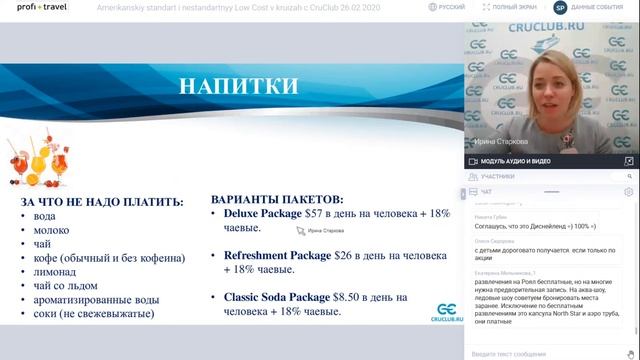Click message about Диснейленд 100%

535,226
